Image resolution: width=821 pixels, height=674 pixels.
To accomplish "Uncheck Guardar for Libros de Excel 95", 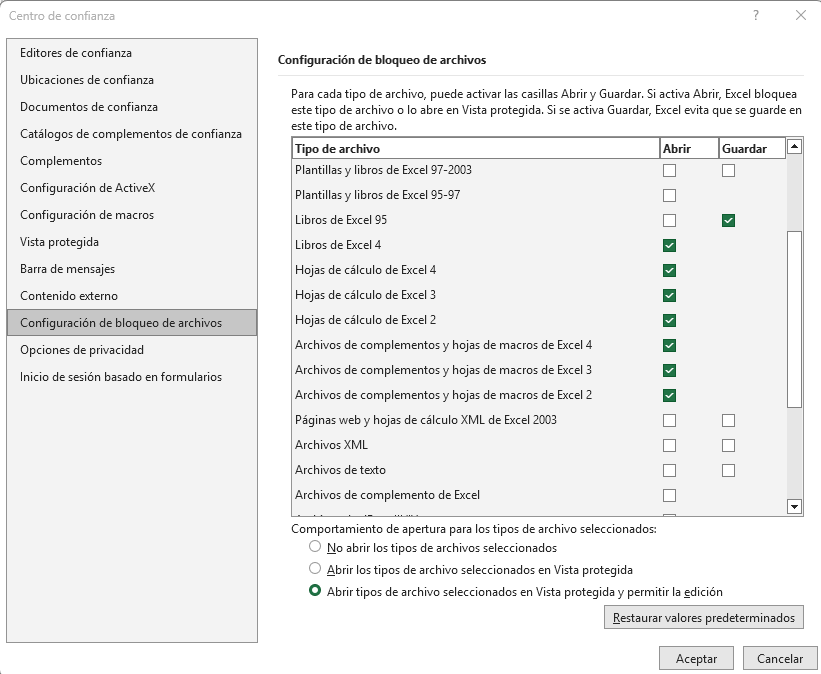I will pyautogui.click(x=728, y=220).
